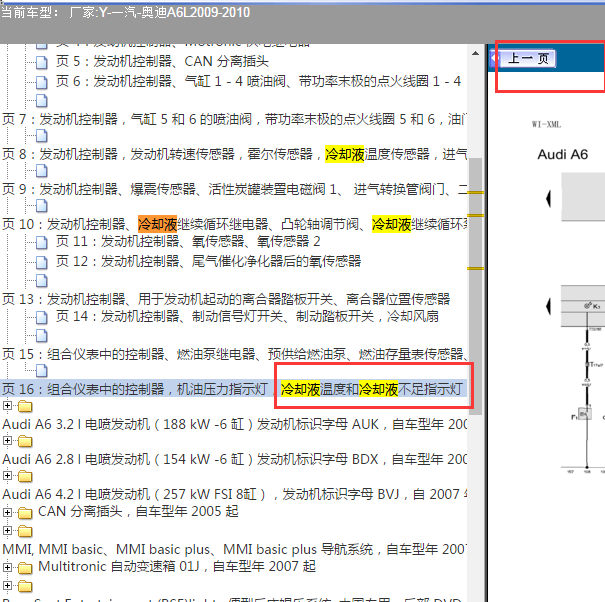Select 页 16 机油压力指示灯 entry
605x602 pixels.
(233, 389)
